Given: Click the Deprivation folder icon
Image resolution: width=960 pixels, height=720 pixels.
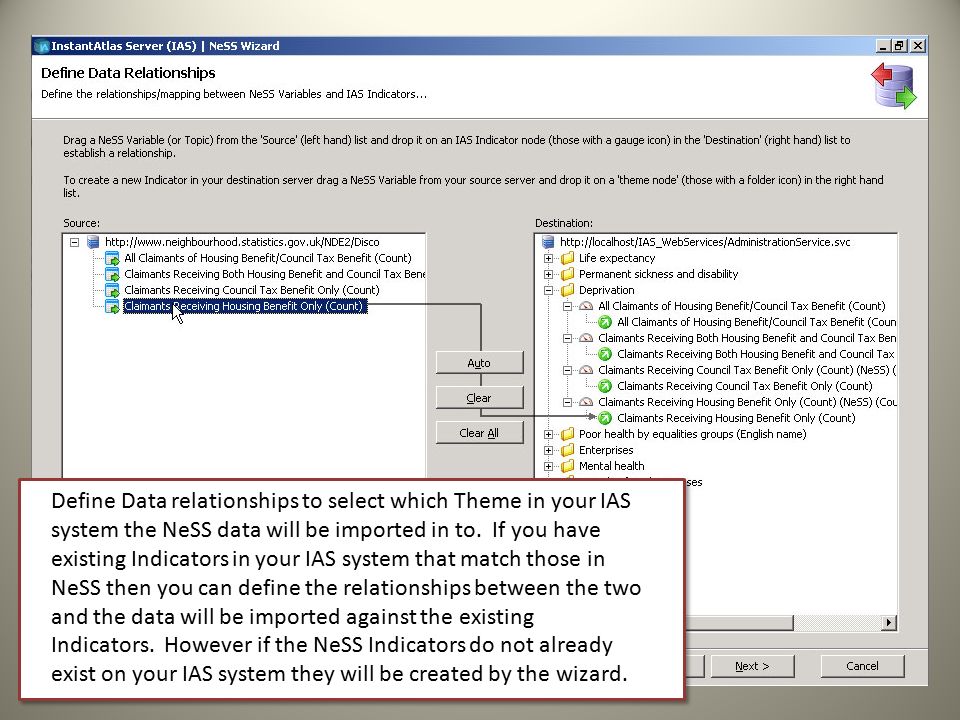Looking at the screenshot, I should pyautogui.click(x=568, y=290).
